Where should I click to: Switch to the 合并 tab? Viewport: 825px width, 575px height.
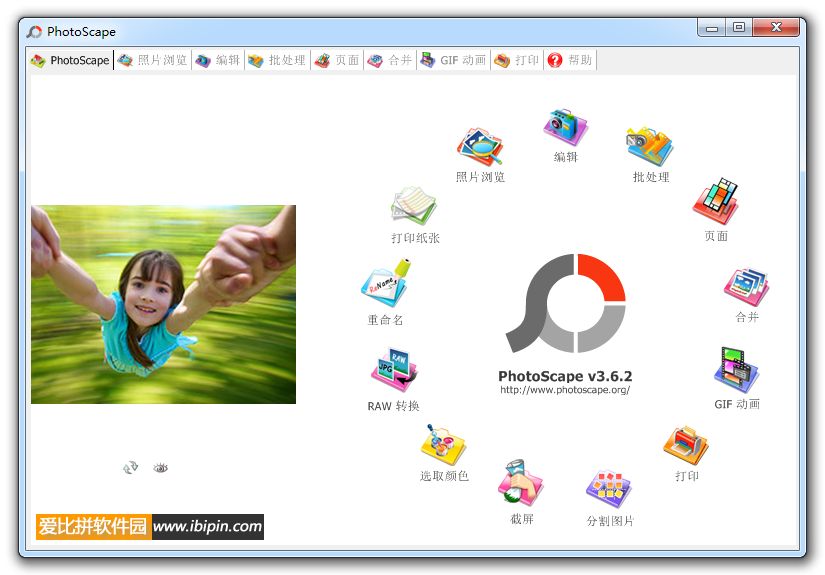[390, 60]
